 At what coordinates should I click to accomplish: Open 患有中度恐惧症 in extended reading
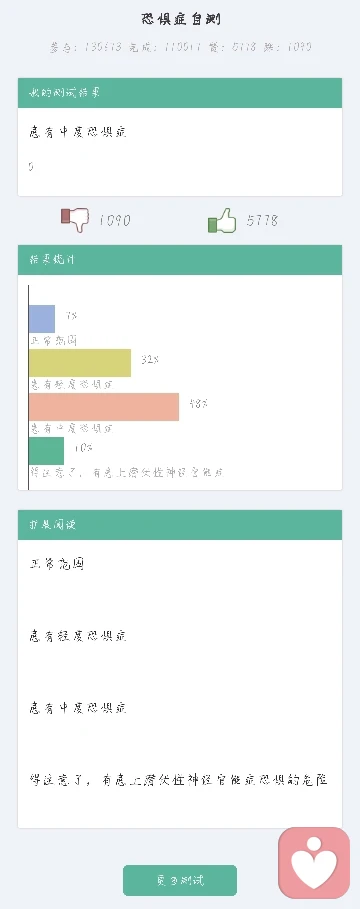[x=78, y=708]
